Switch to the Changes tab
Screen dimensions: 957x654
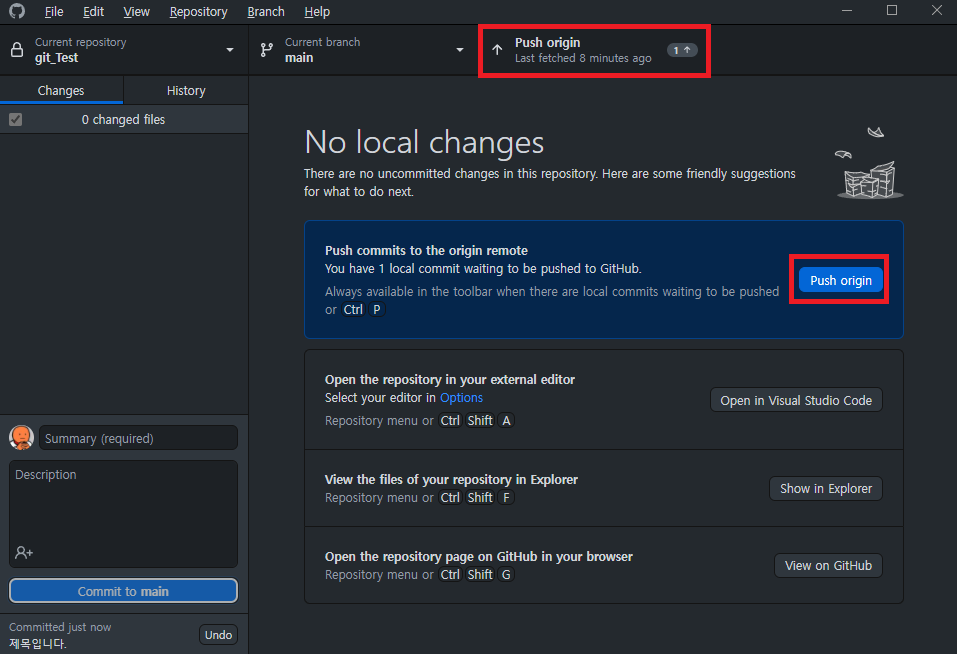click(61, 90)
